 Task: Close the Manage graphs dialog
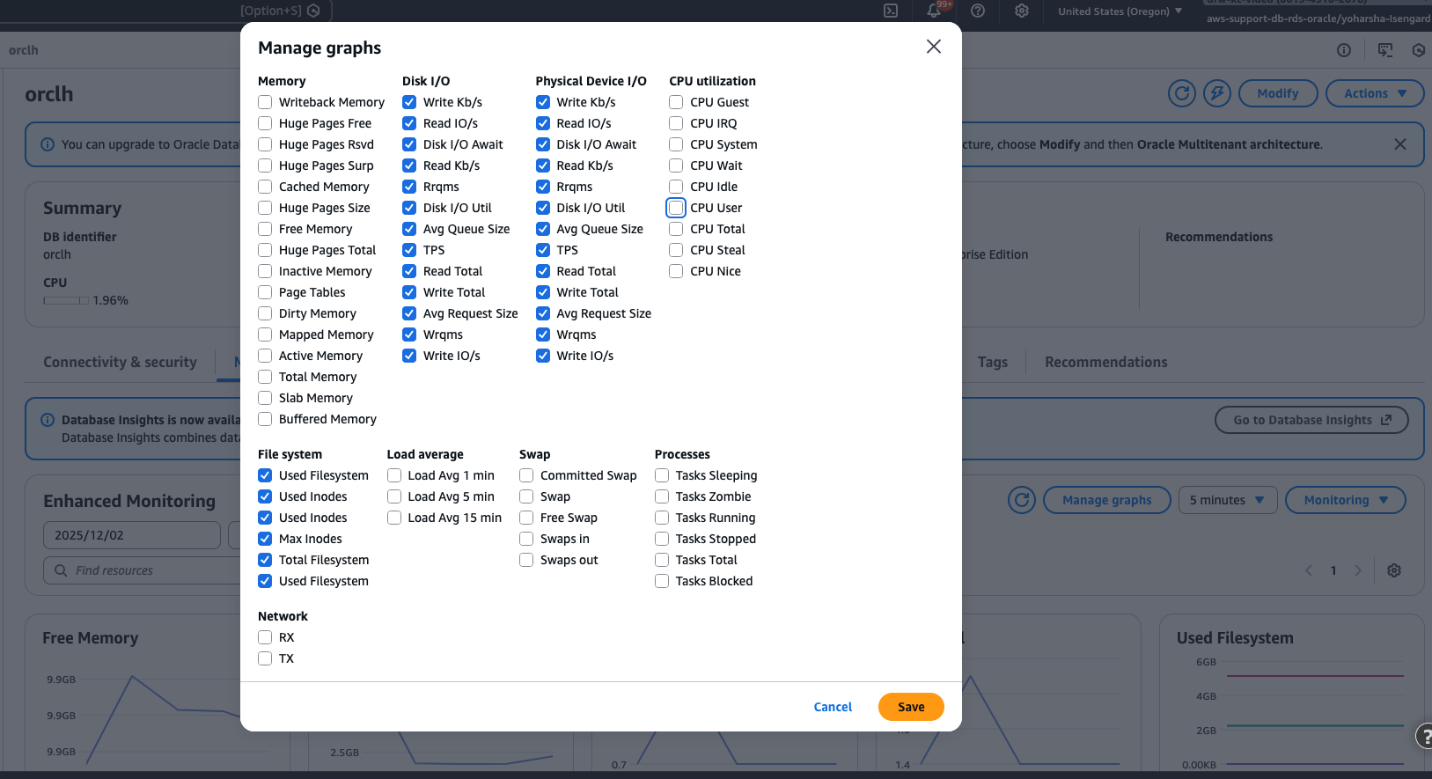[x=933, y=47]
